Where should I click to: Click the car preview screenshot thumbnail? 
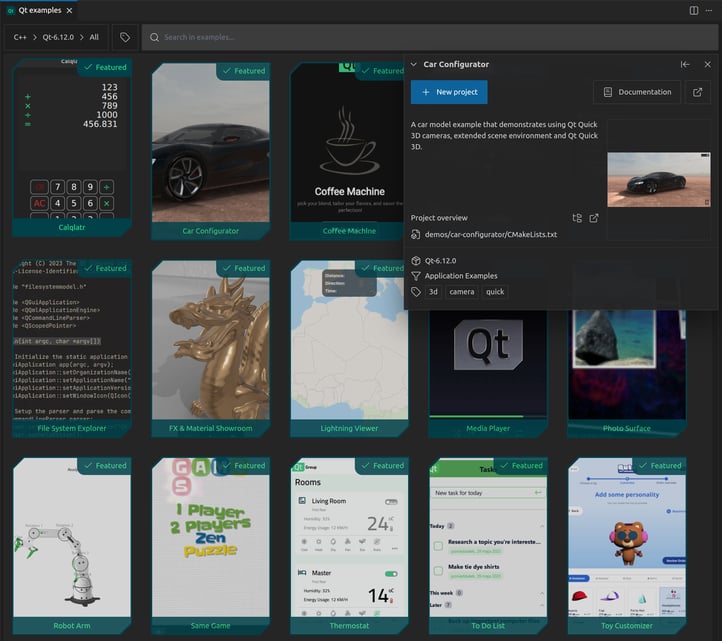658,180
